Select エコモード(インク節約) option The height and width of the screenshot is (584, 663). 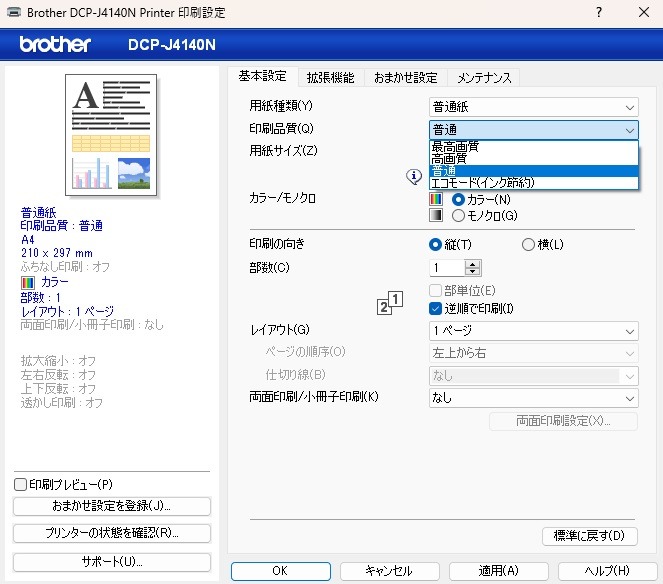534,183
